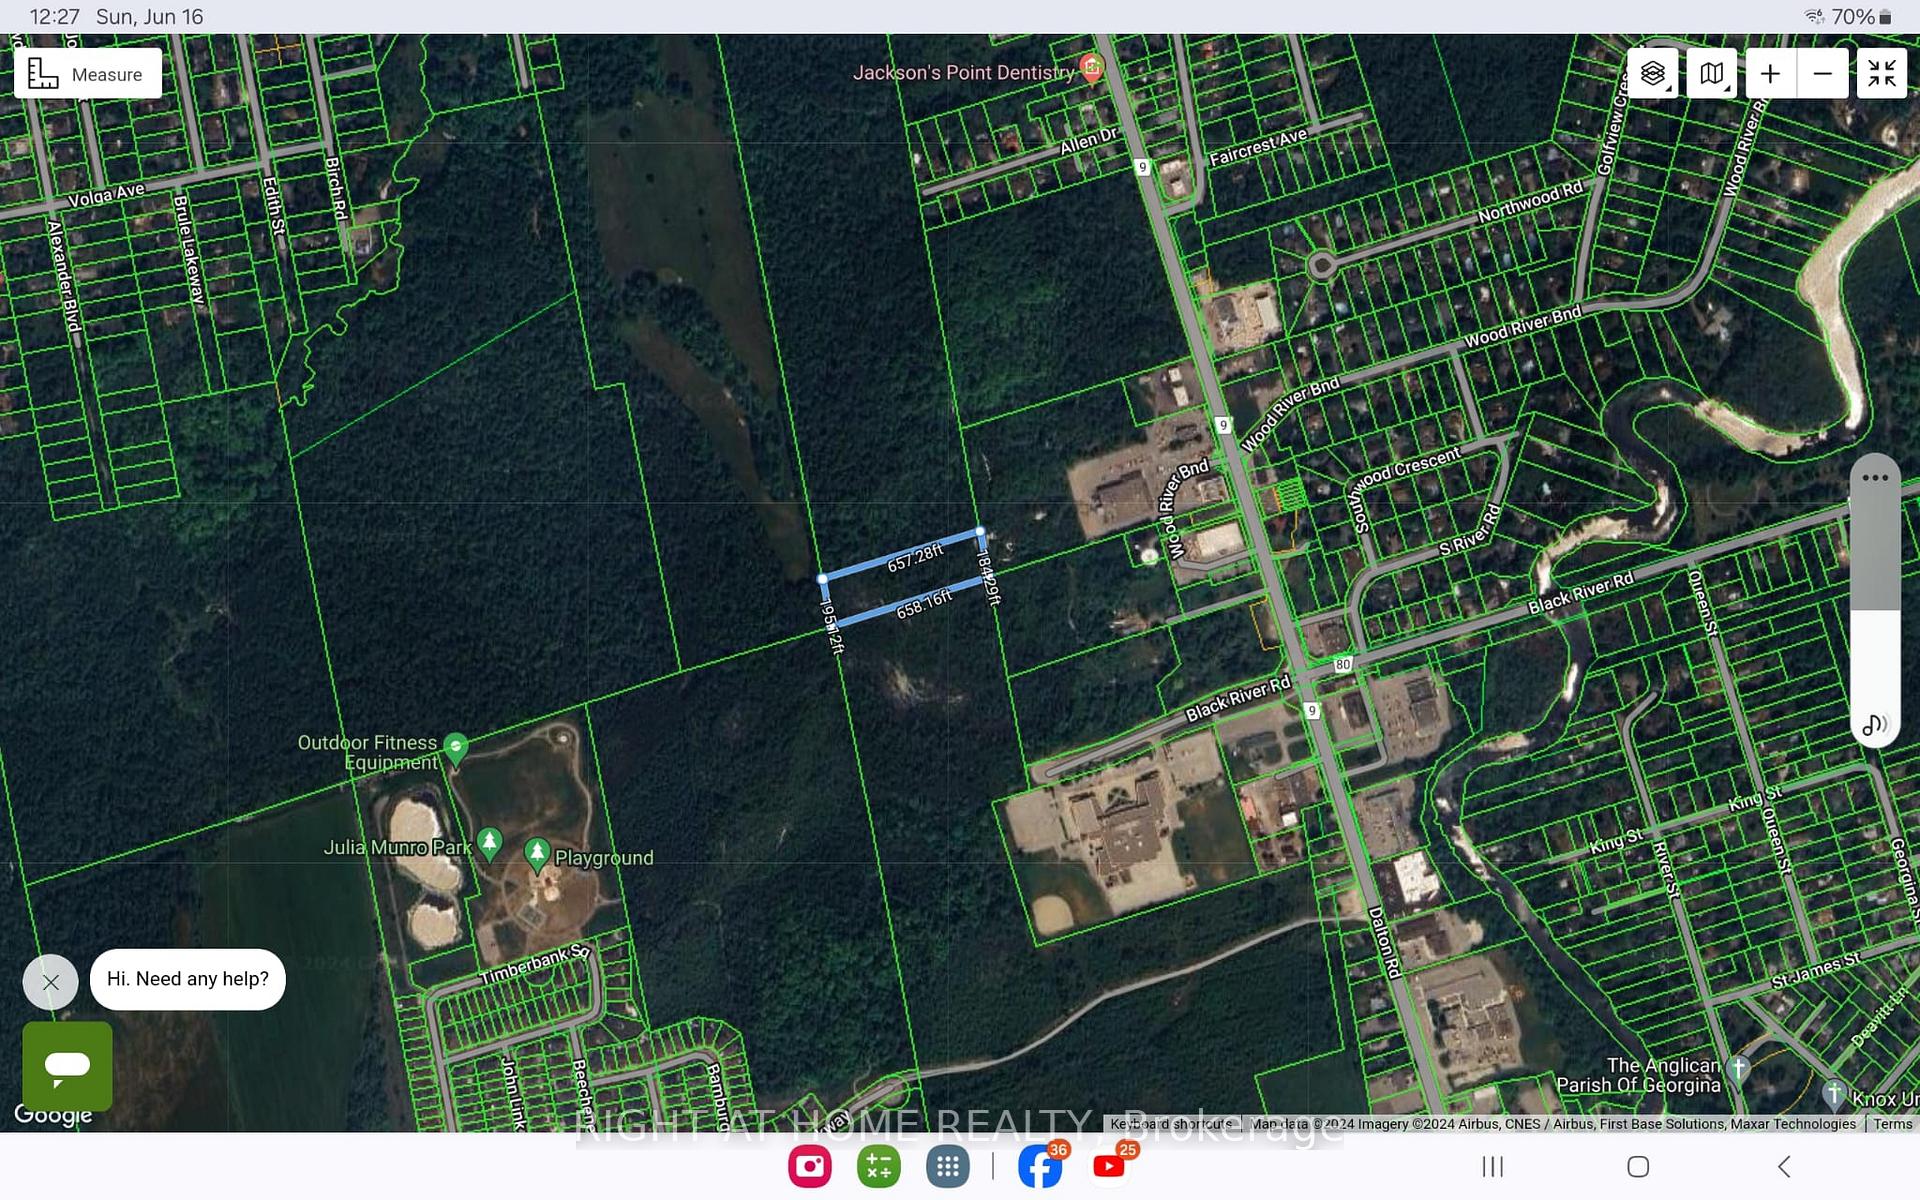This screenshot has width=1920, height=1200.
Task: Dismiss the 'Need any help?' message
Action: [x=50, y=982]
